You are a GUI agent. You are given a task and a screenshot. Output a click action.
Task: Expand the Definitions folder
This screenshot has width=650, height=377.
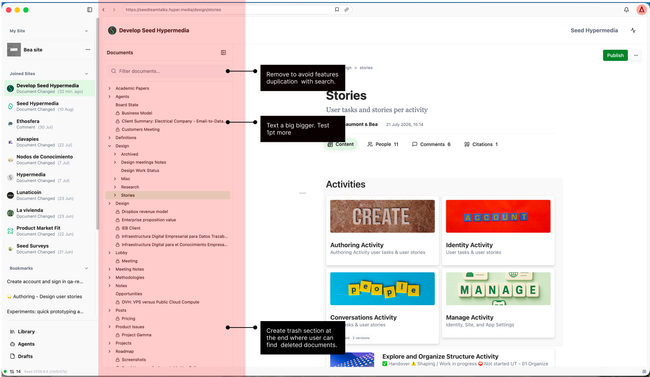110,138
